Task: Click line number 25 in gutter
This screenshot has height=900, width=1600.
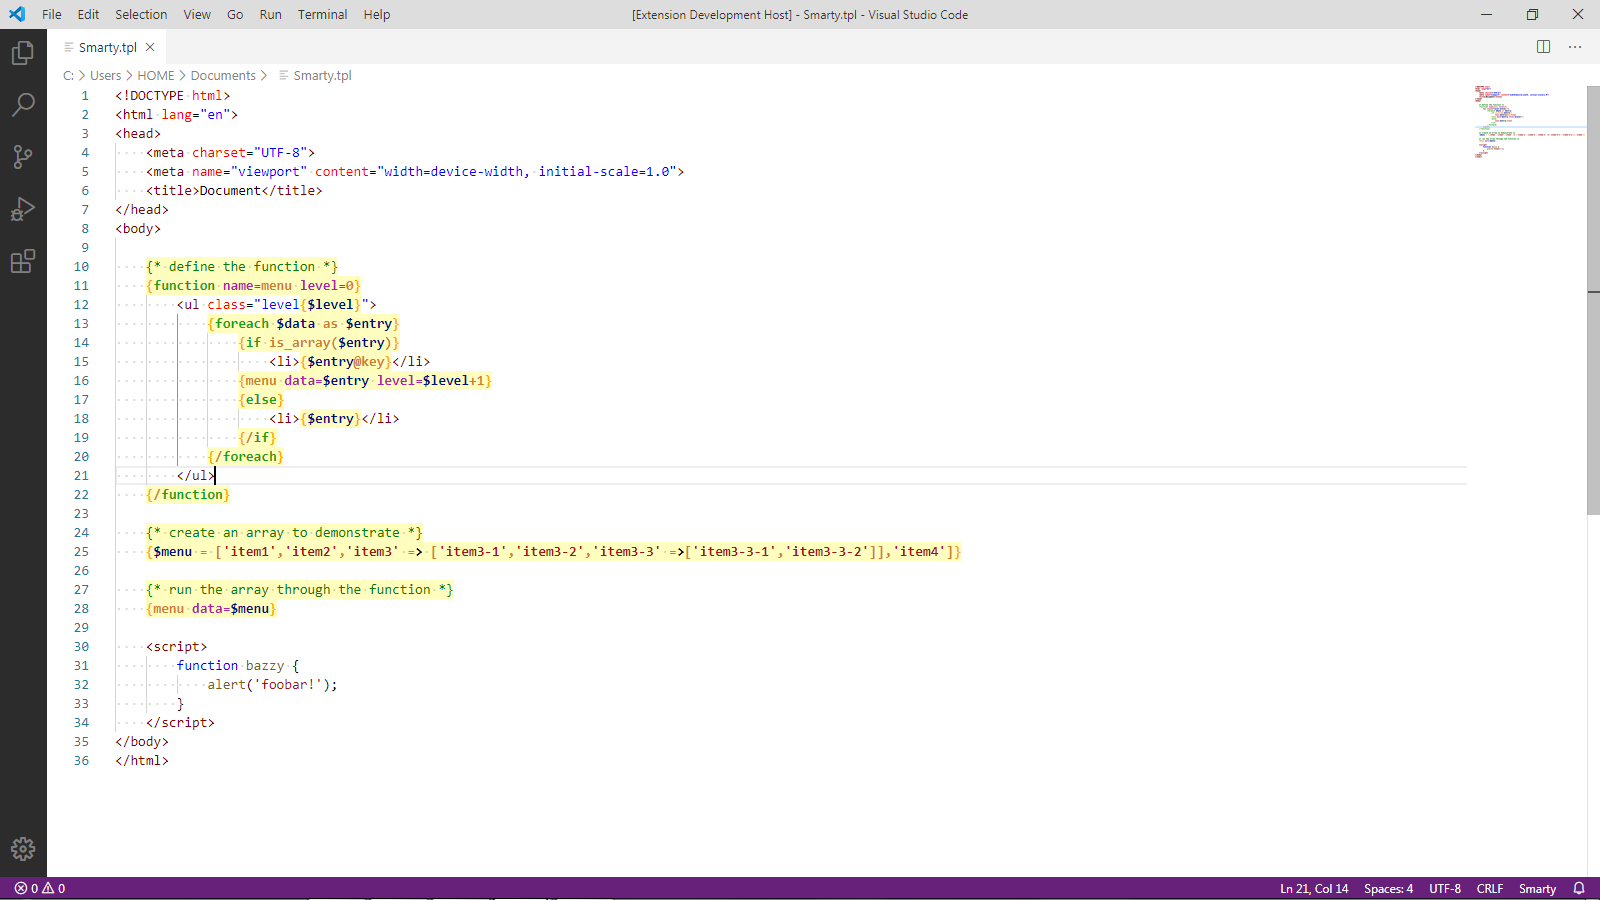Action: pos(81,551)
